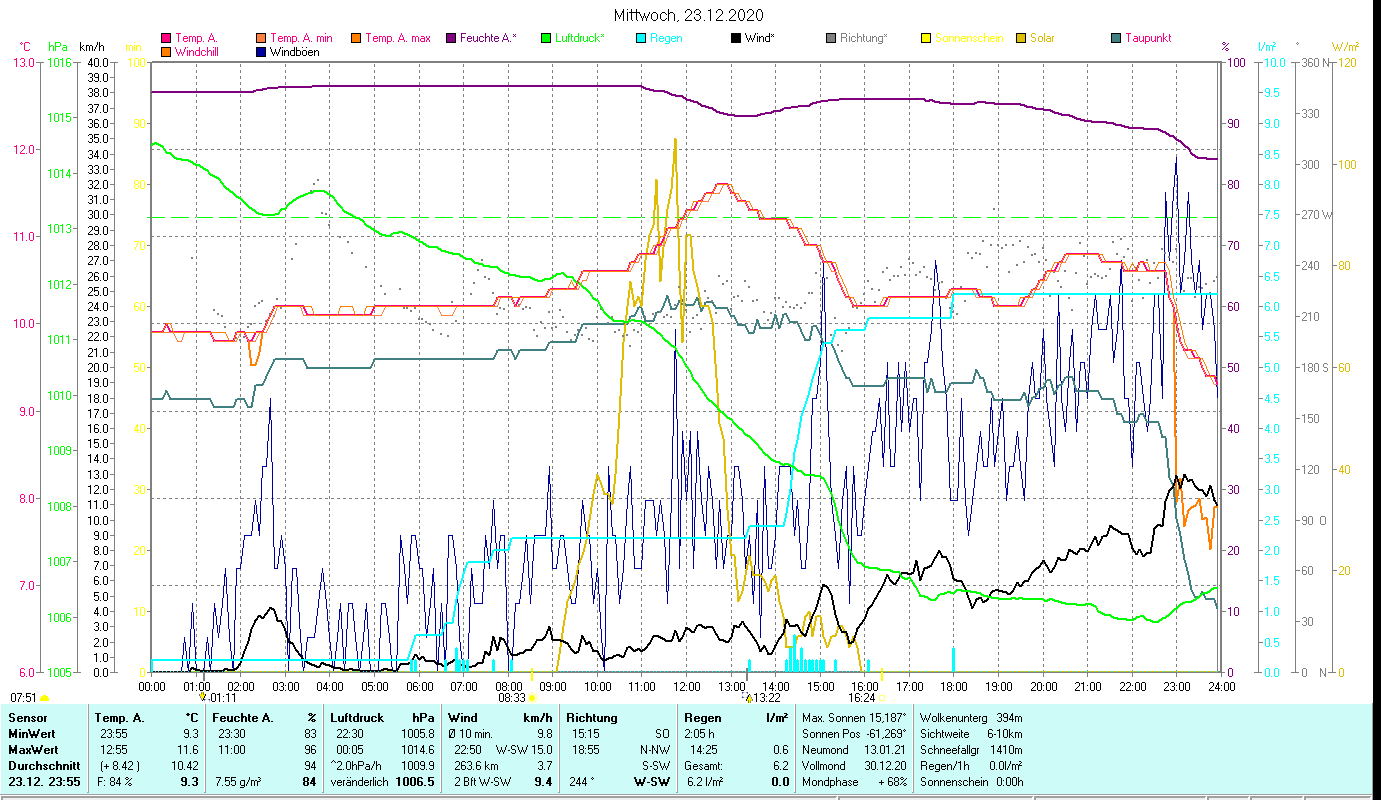The width and height of the screenshot is (1381, 800).
Task: Click the Temp. A. column header
Action: click(x=119, y=717)
